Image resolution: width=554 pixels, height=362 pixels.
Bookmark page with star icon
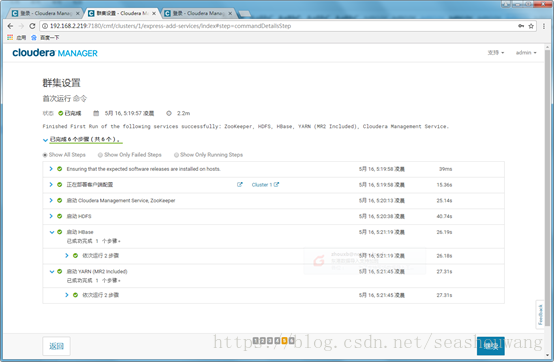pyautogui.click(x=531, y=26)
